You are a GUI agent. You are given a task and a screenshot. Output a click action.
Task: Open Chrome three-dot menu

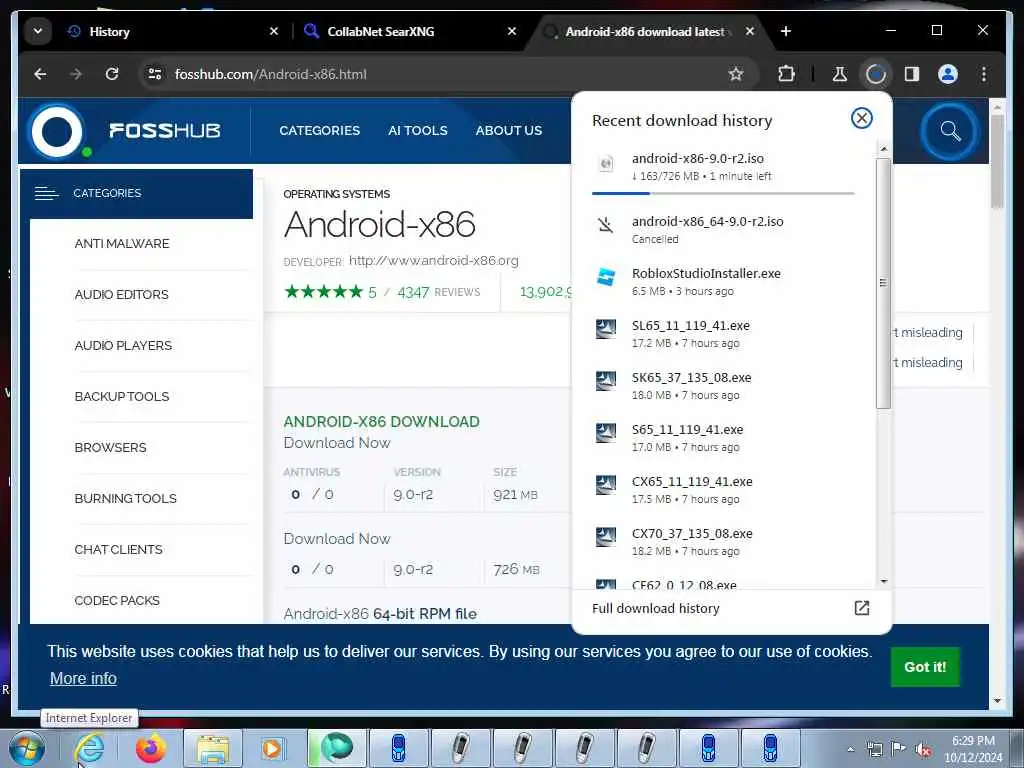(984, 74)
